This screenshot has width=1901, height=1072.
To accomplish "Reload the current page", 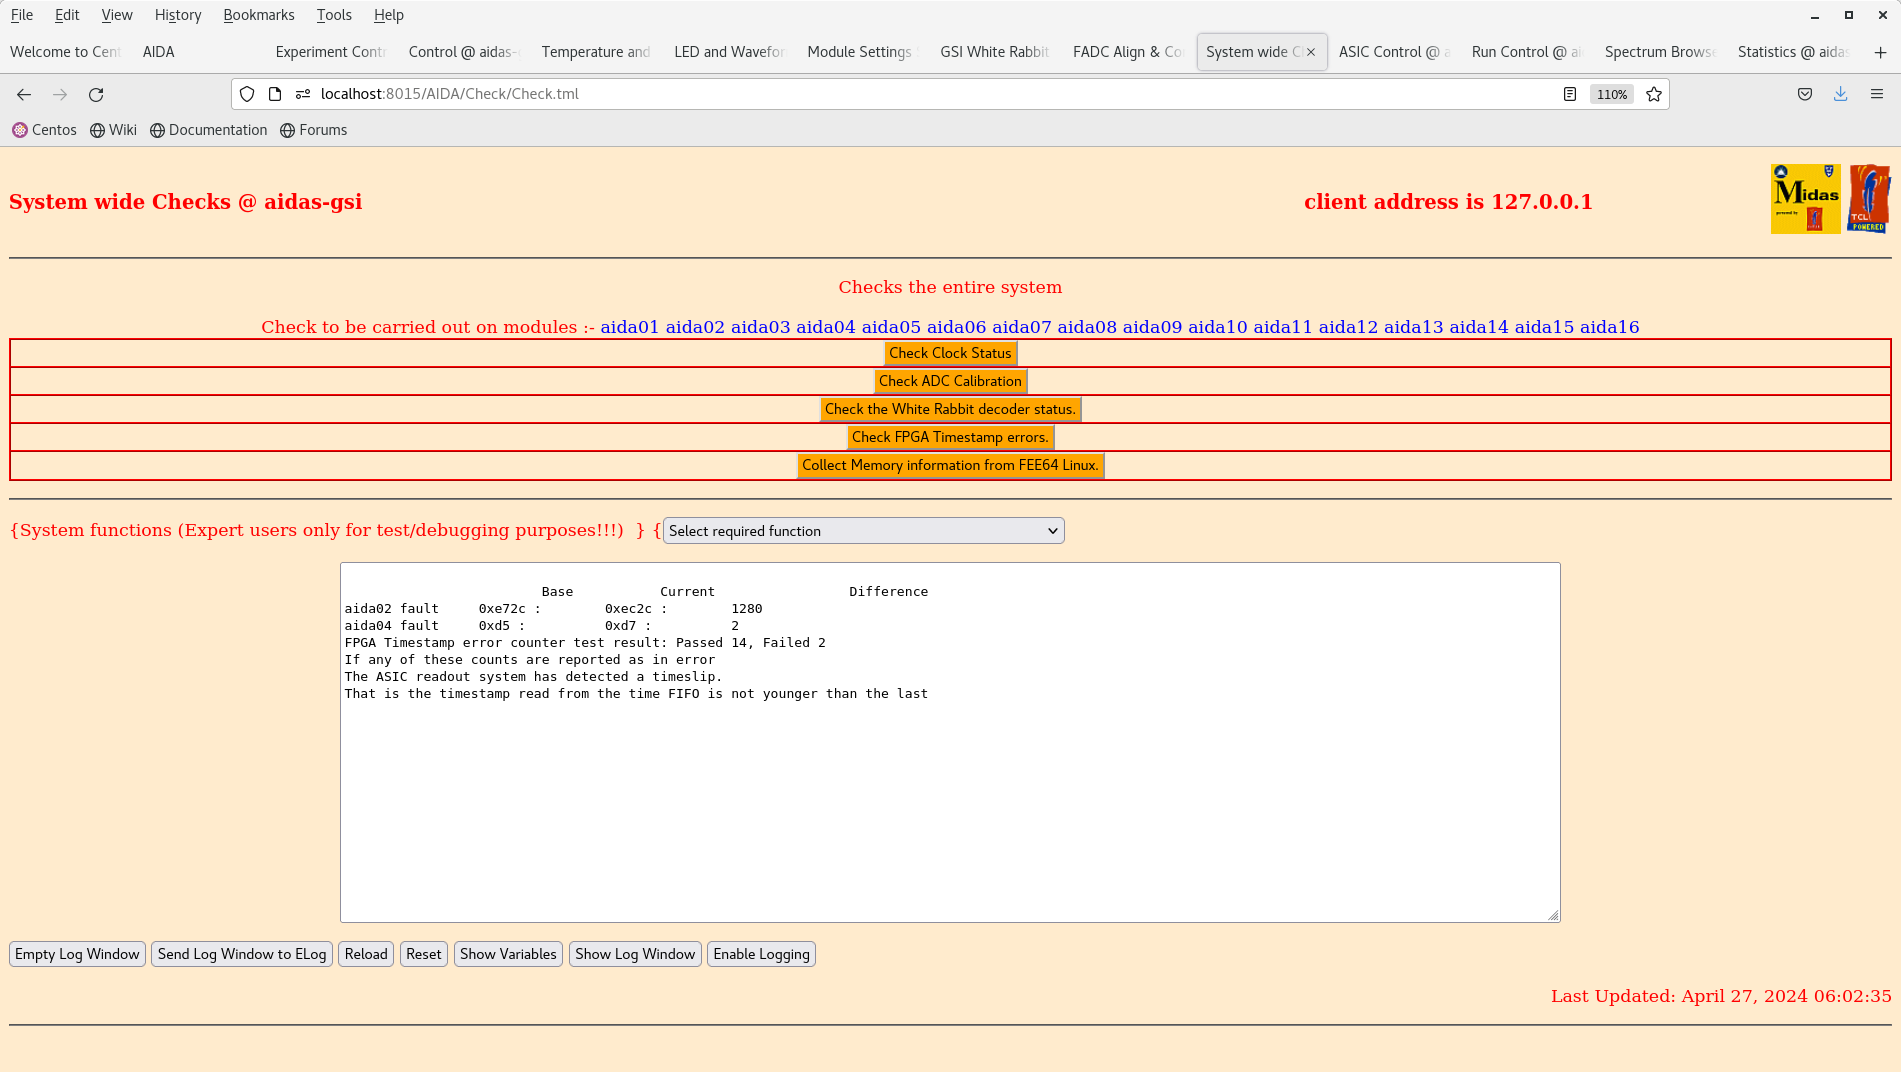I will [96, 94].
